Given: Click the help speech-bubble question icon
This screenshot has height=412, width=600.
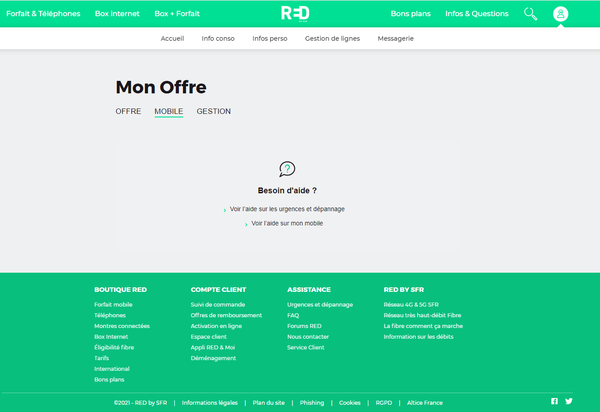Looking at the screenshot, I should pos(287,169).
